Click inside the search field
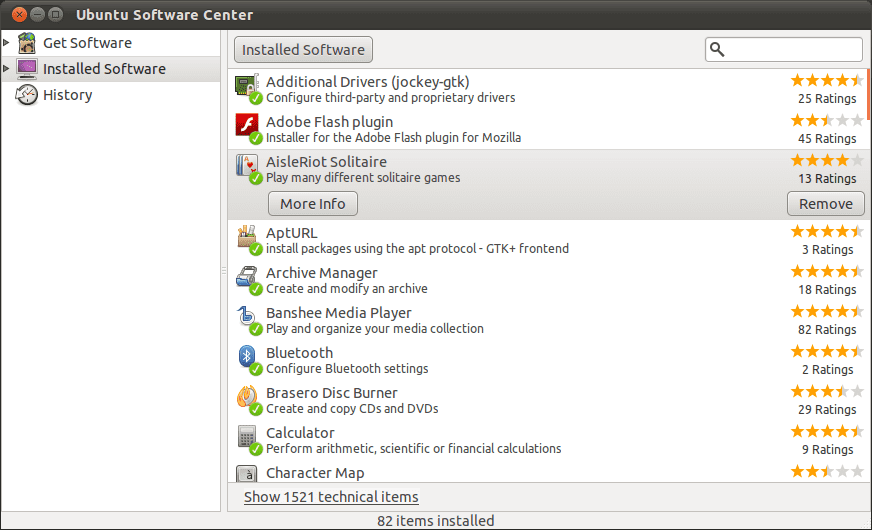Image resolution: width=872 pixels, height=530 pixels. pos(784,49)
